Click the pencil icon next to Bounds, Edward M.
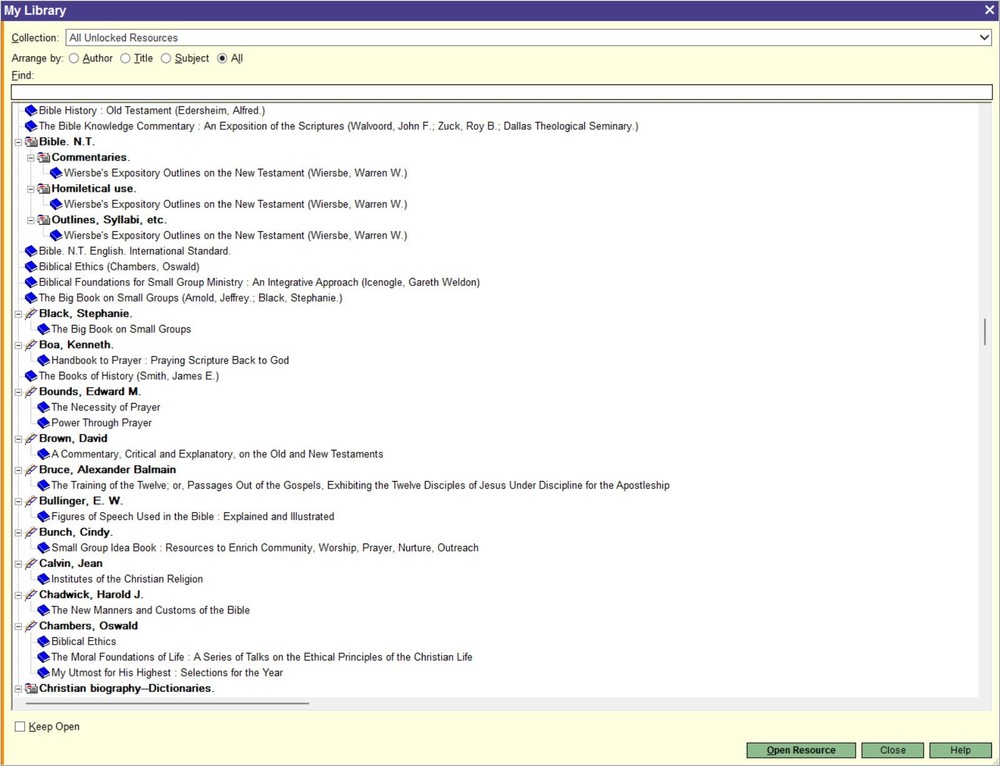Screen dimensions: 1000x766 [29, 391]
